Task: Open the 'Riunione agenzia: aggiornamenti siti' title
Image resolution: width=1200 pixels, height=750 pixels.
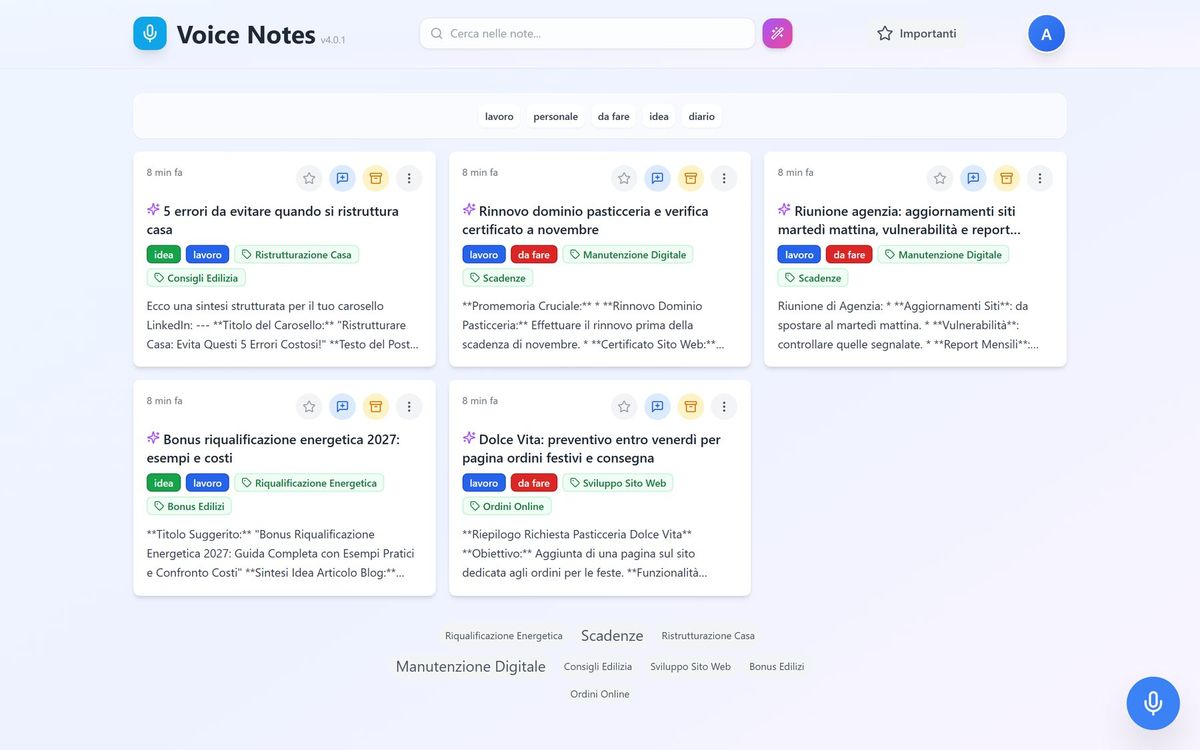Action: point(900,220)
